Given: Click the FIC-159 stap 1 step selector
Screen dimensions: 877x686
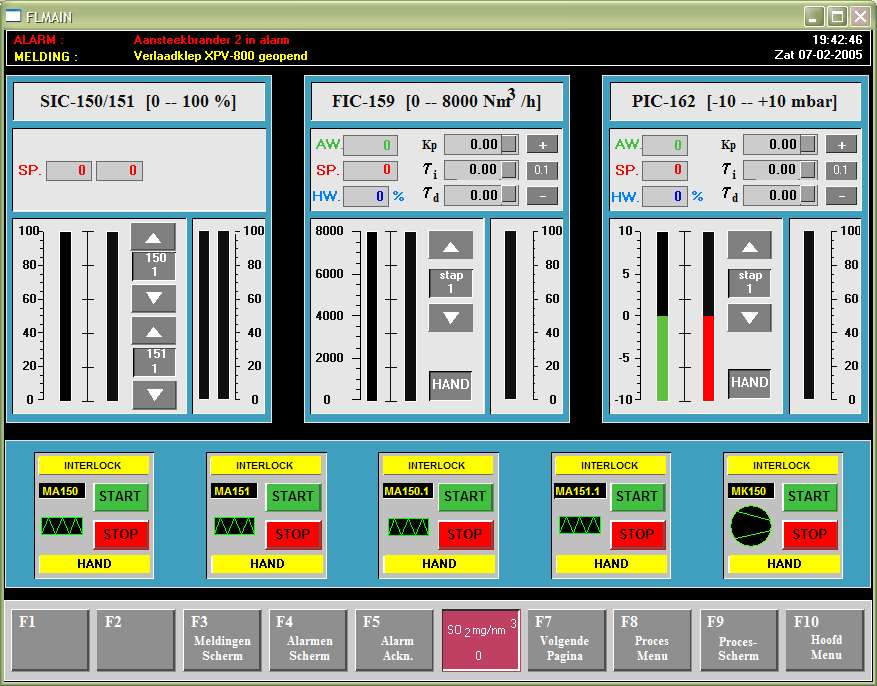Looking at the screenshot, I should tap(451, 282).
